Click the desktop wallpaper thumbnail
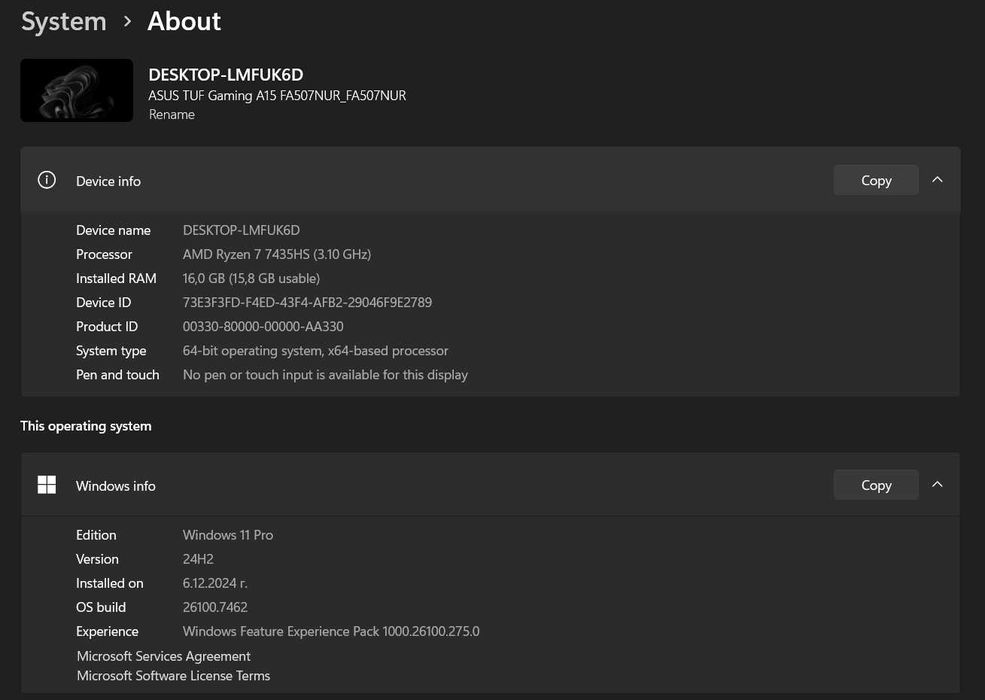985x700 pixels. tap(76, 90)
